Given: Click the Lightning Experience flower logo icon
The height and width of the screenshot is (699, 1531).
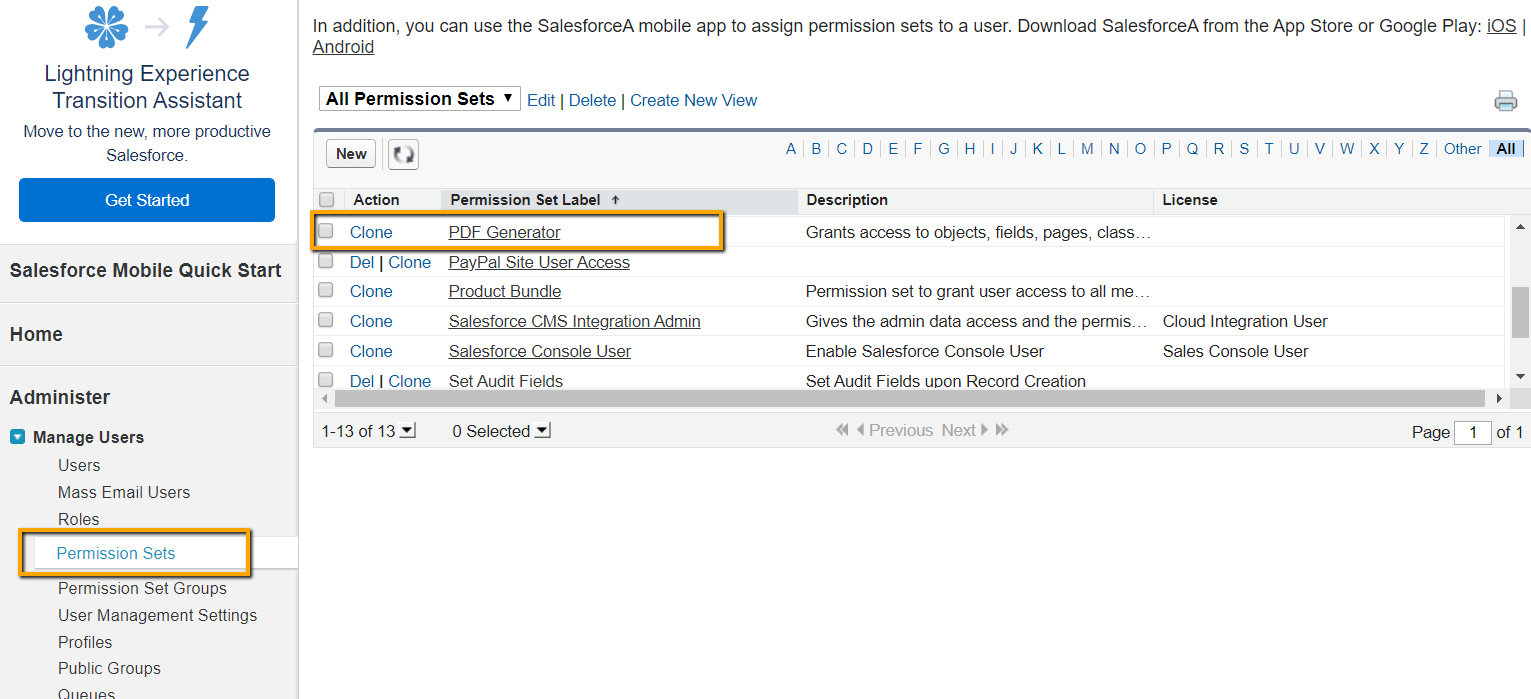Looking at the screenshot, I should 107,27.
